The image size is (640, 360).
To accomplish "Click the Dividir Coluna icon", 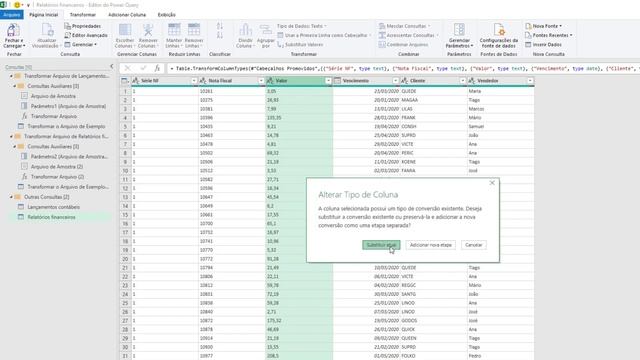I will click(245, 31).
